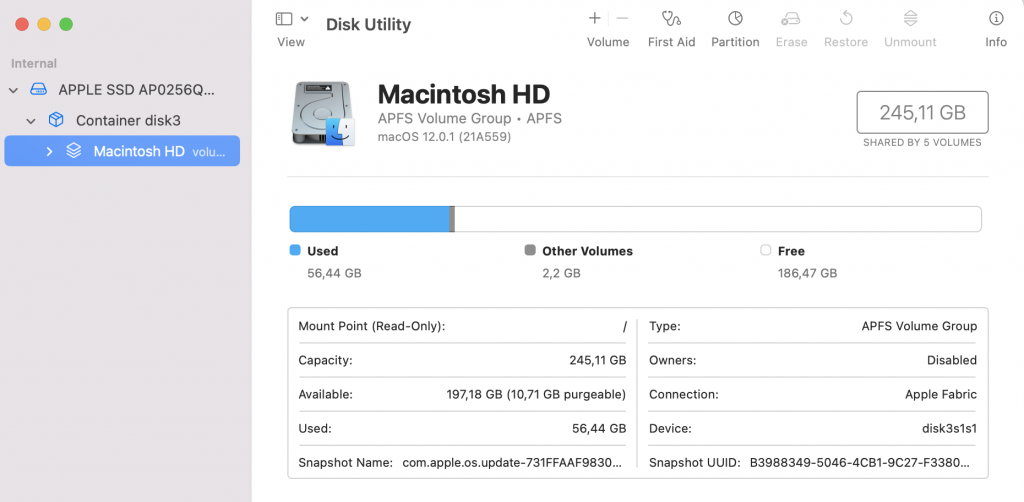Expand the Macintosh HD volume group
The height and width of the screenshot is (502, 1024).
(x=49, y=151)
